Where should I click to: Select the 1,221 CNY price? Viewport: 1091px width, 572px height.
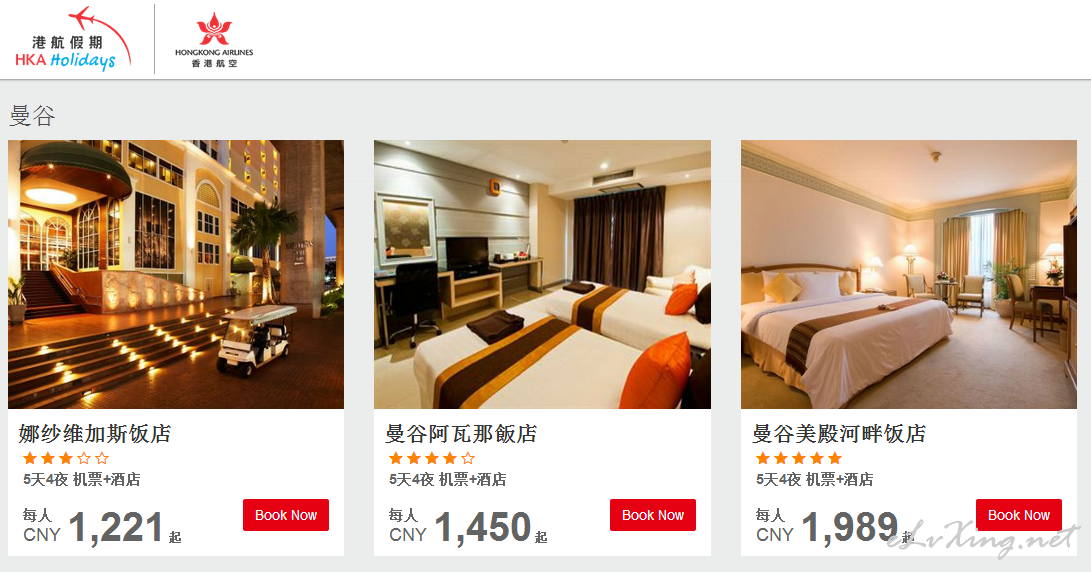pyautogui.click(x=115, y=527)
